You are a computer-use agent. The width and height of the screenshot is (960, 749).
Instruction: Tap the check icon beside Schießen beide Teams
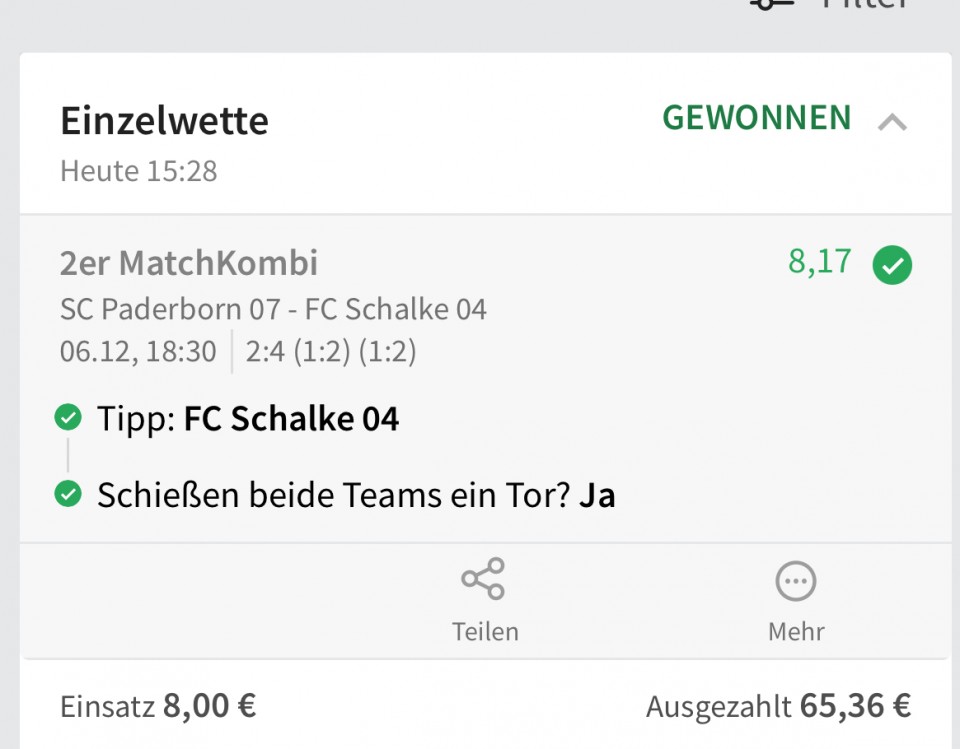(68, 494)
